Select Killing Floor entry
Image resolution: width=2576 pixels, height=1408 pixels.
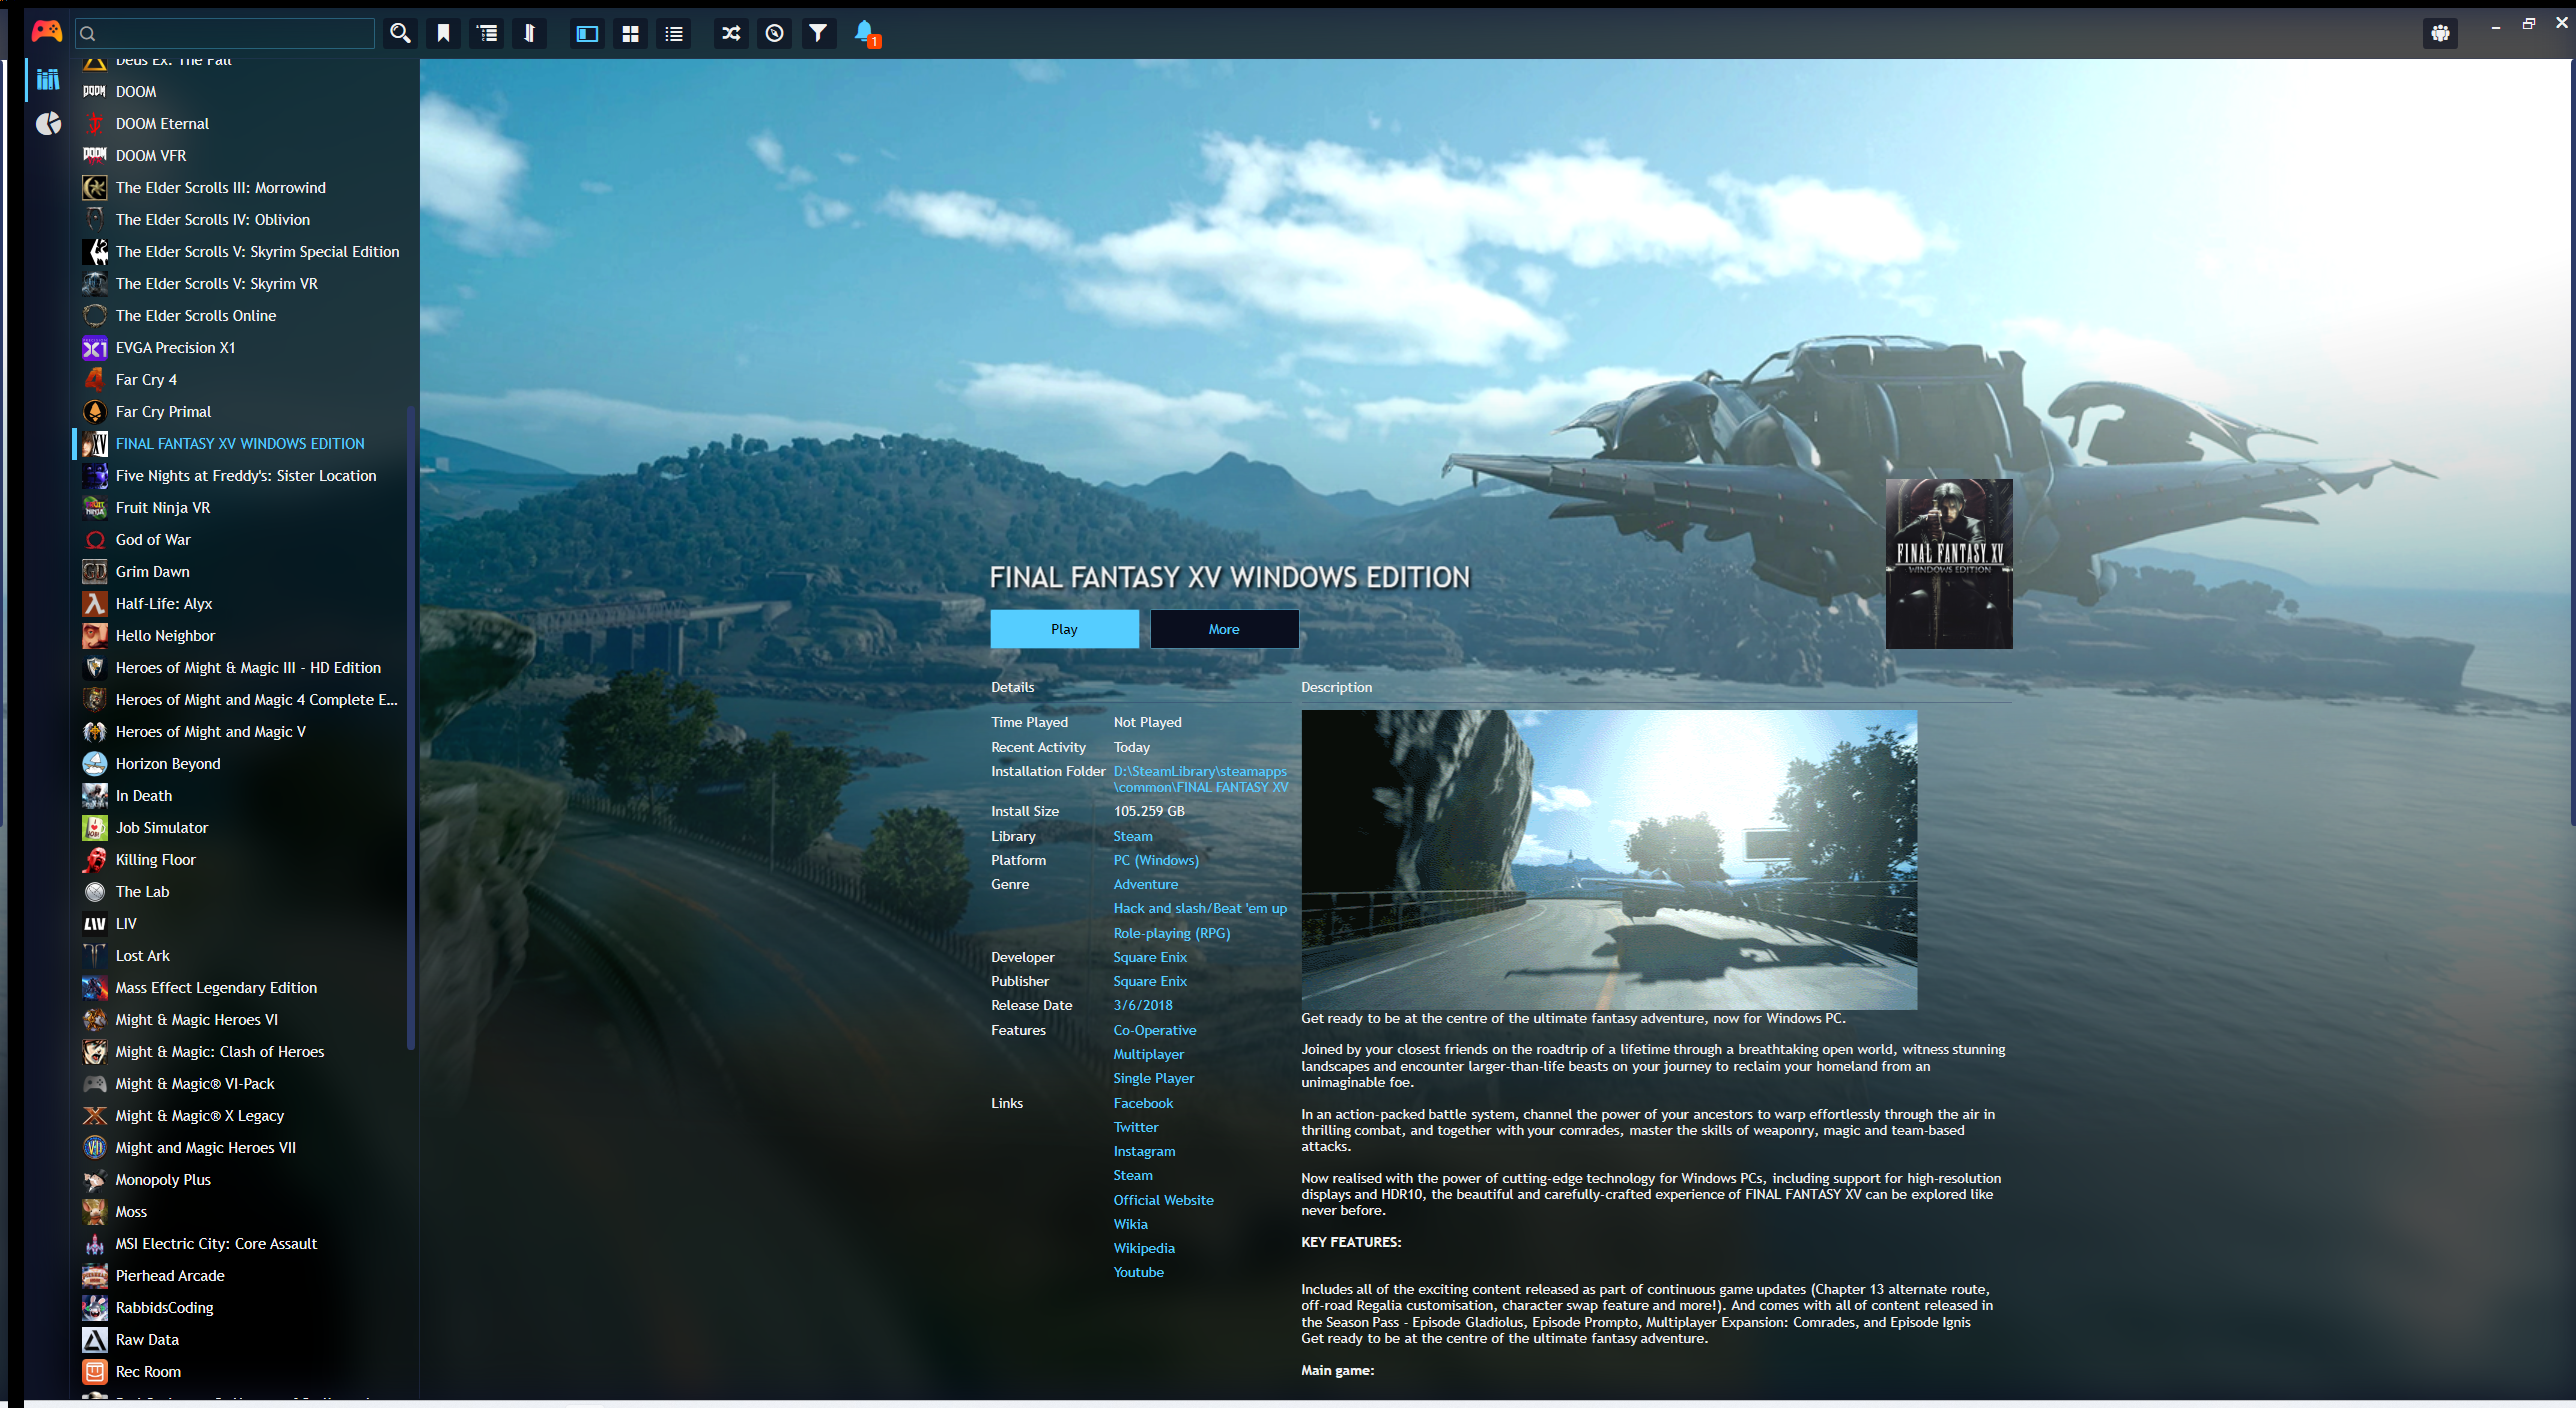[245, 859]
